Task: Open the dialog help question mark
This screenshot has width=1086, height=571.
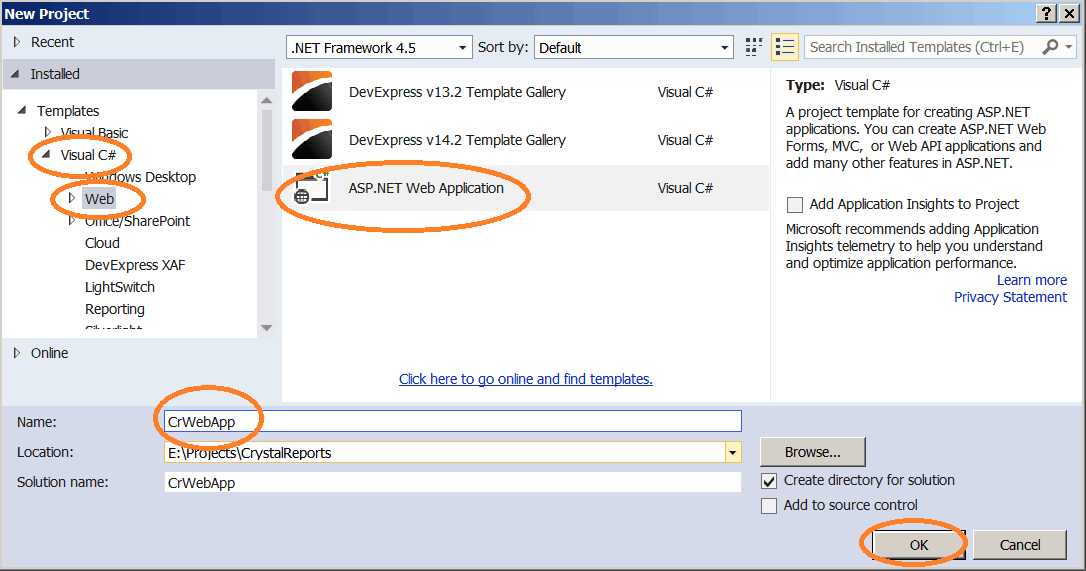Action: (x=1047, y=13)
